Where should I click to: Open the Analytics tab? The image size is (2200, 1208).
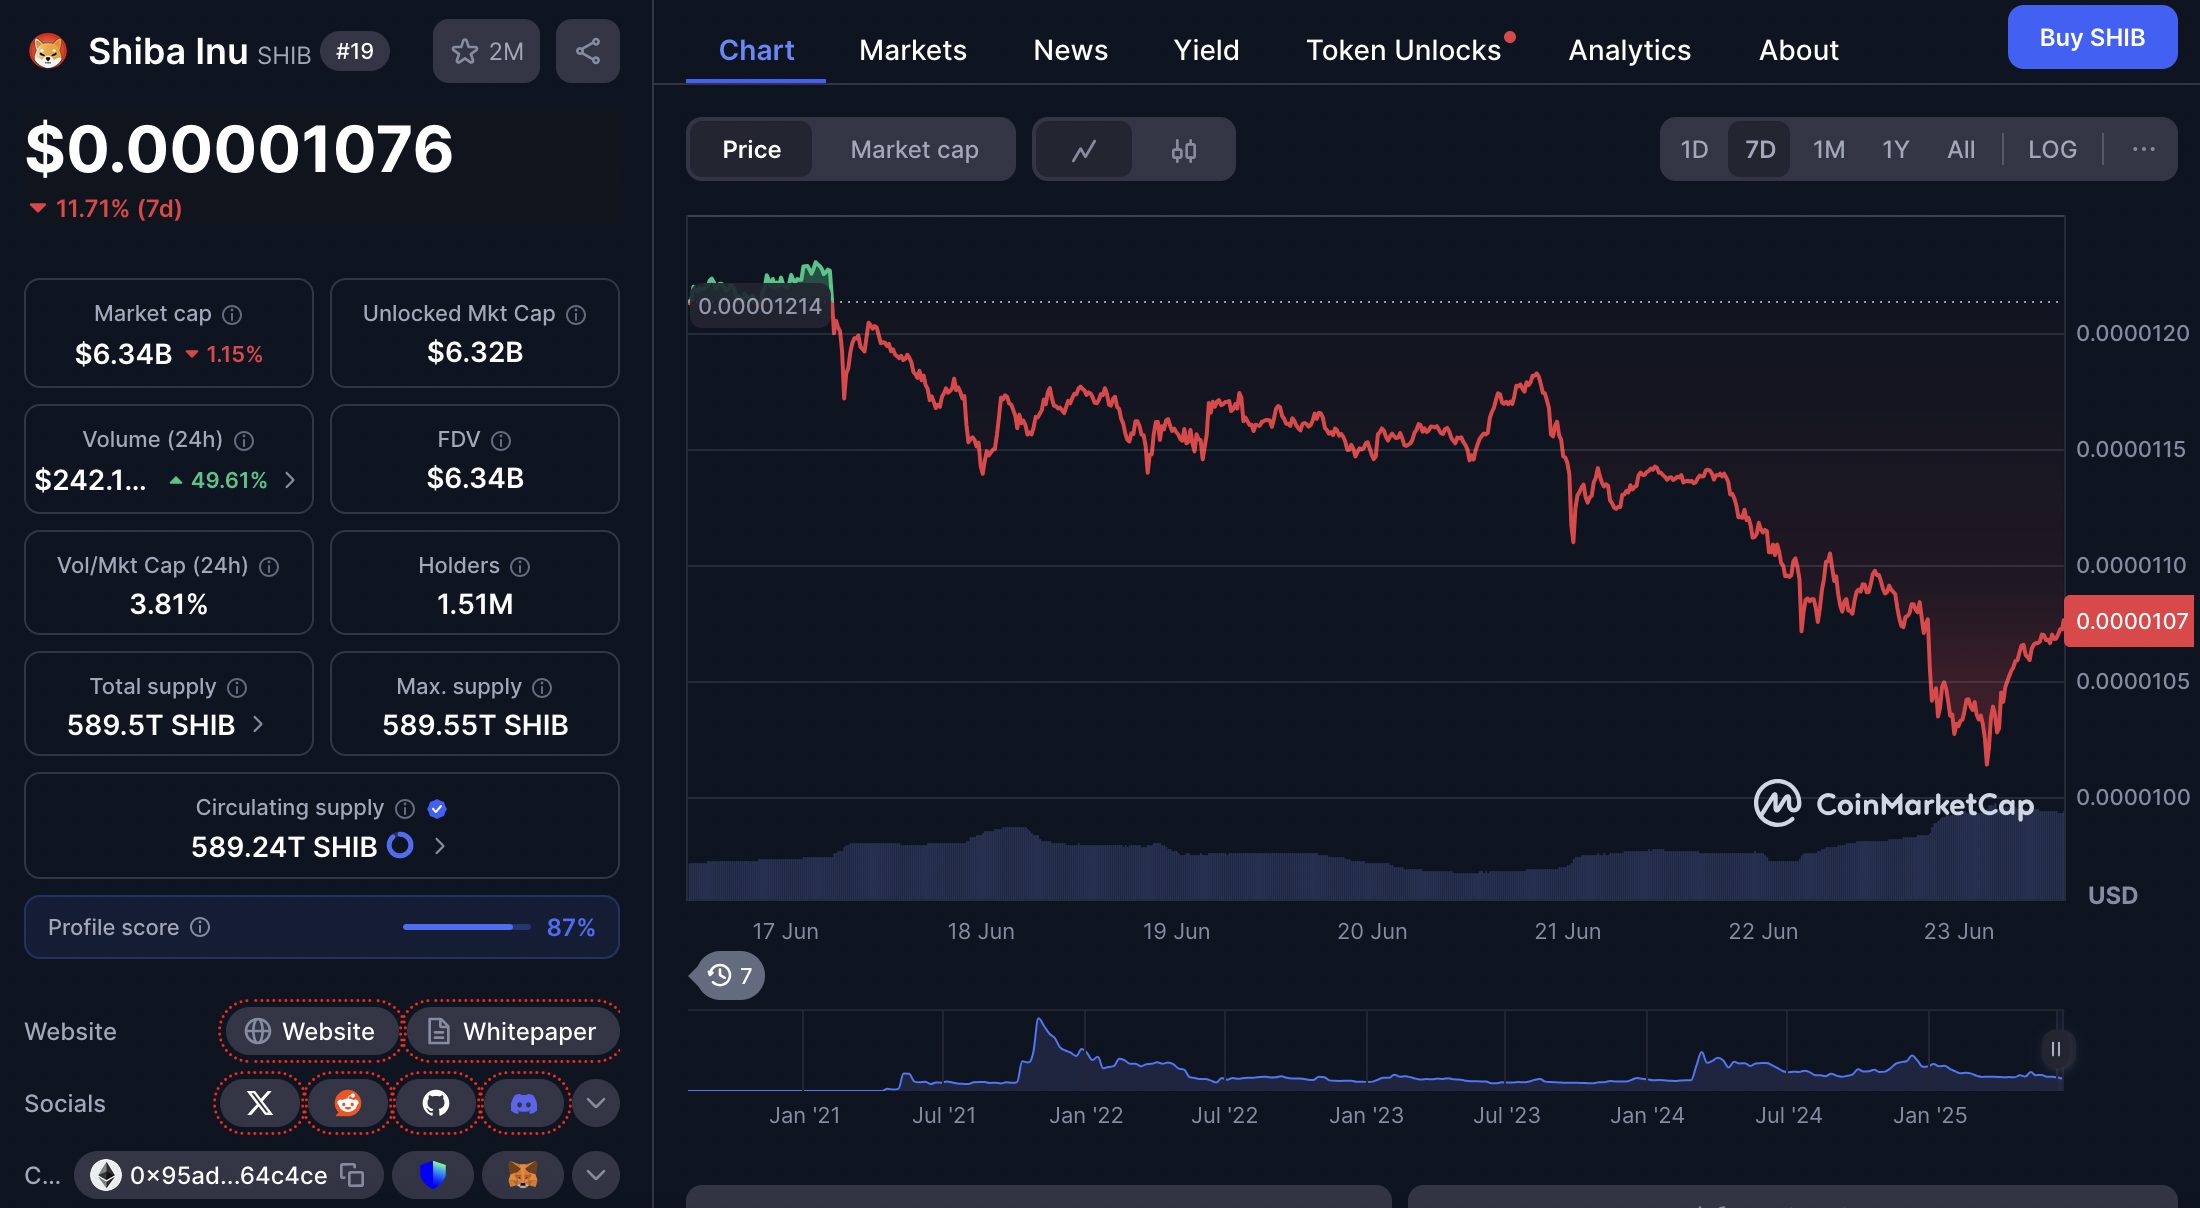click(1629, 50)
